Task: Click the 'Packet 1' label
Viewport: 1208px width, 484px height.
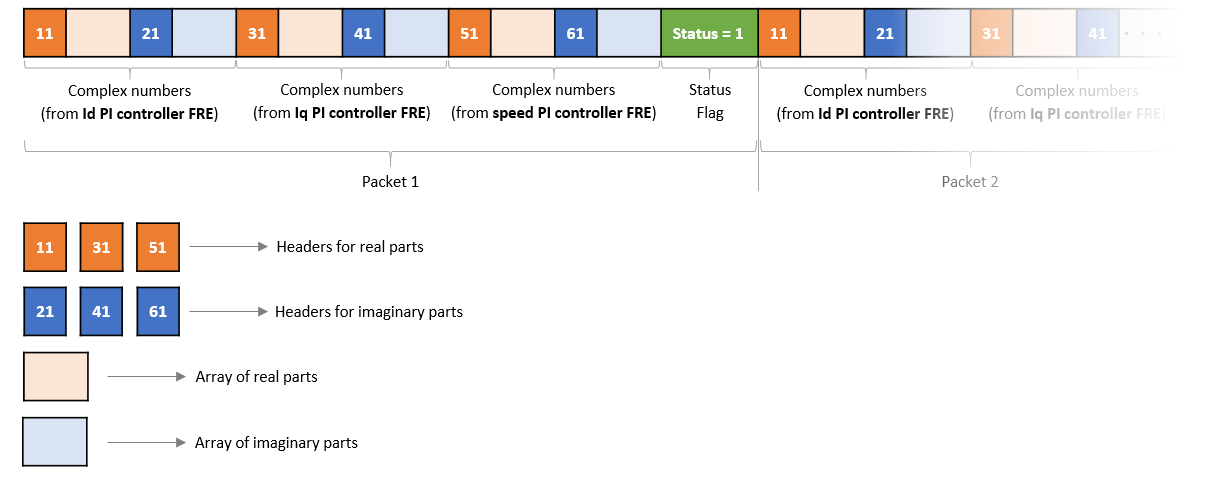Action: 390,182
